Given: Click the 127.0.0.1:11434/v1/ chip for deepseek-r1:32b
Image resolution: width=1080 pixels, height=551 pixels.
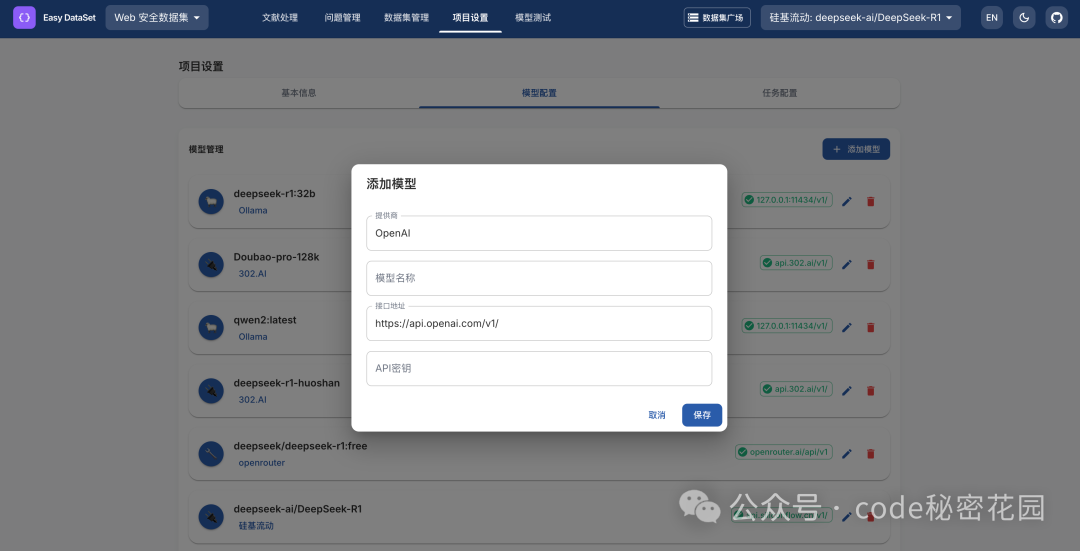Looking at the screenshot, I should [787, 200].
